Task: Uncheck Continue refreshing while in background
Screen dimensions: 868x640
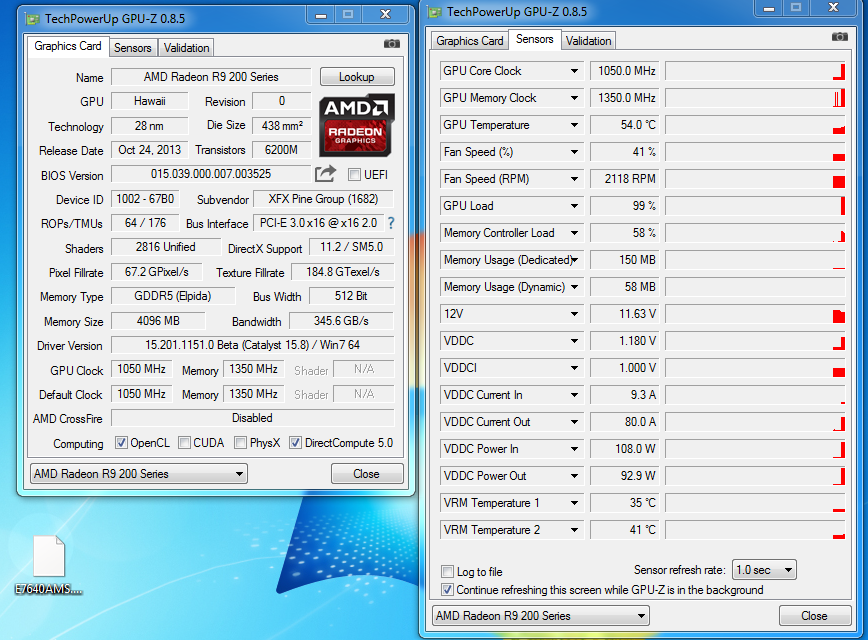Action: coord(447,590)
